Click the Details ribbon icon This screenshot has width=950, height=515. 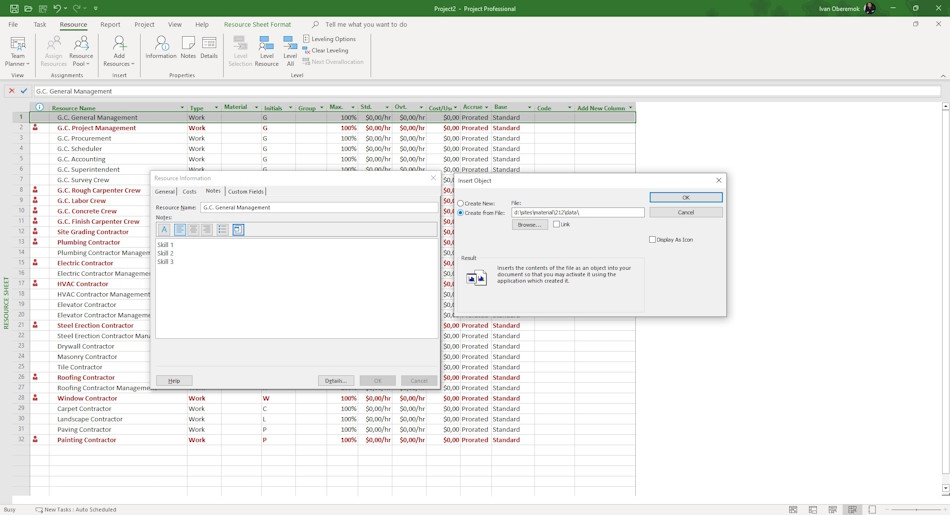click(x=209, y=47)
